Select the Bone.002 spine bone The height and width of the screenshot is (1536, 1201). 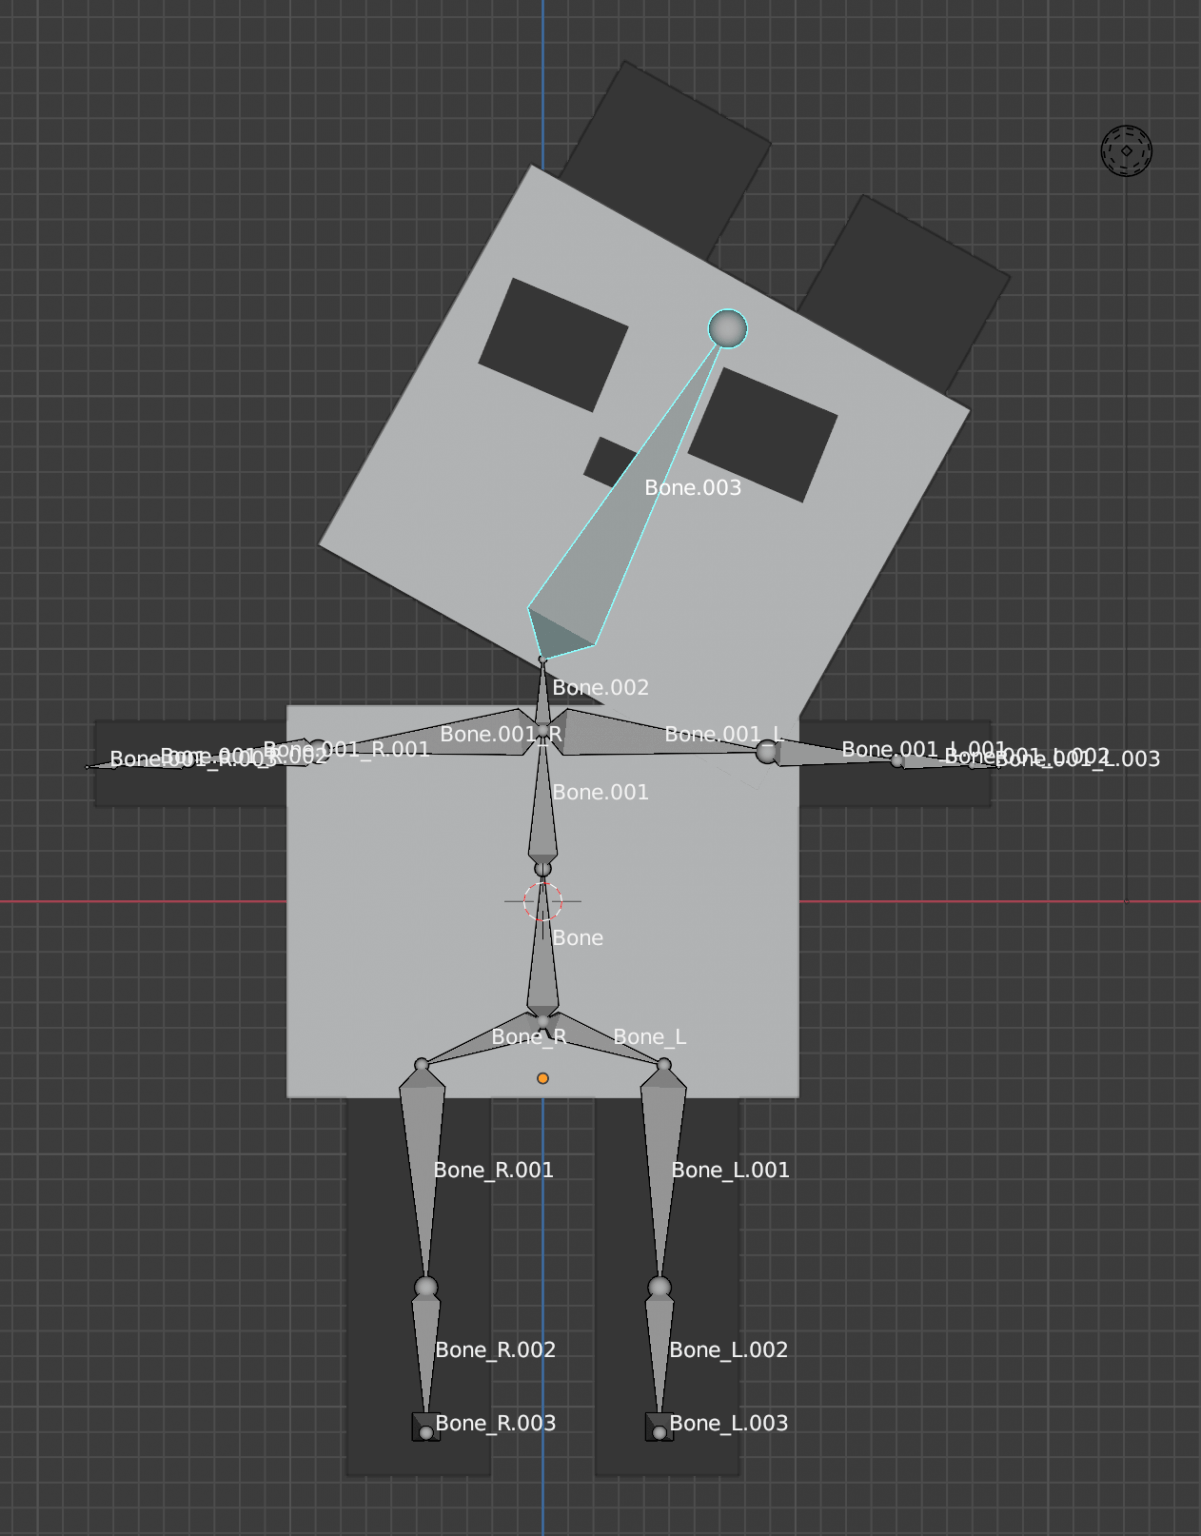[541, 700]
